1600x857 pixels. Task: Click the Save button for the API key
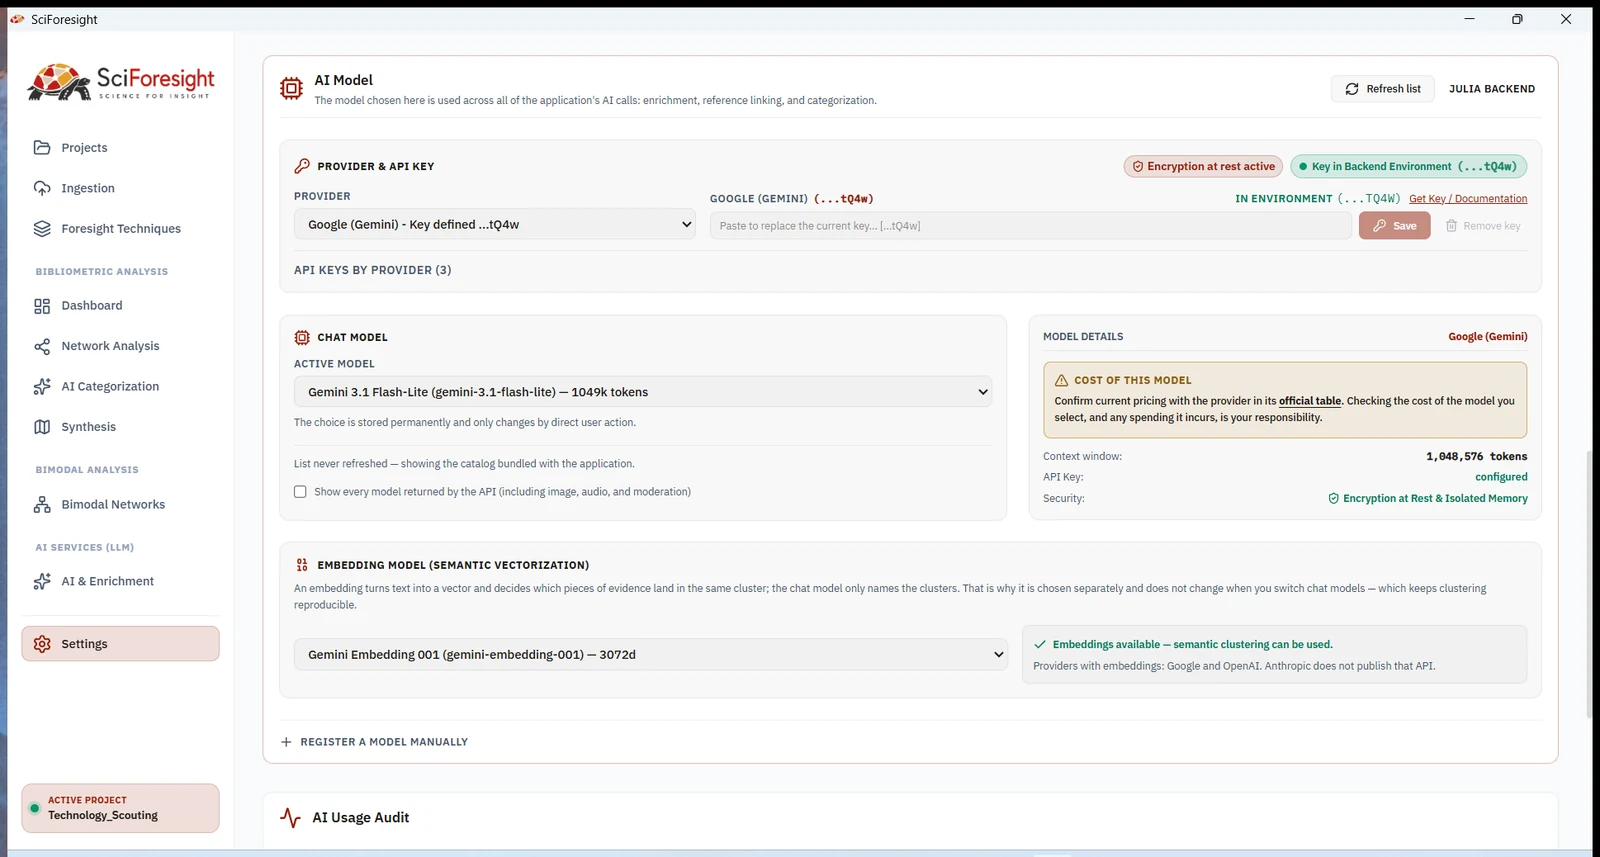[x=1395, y=226]
